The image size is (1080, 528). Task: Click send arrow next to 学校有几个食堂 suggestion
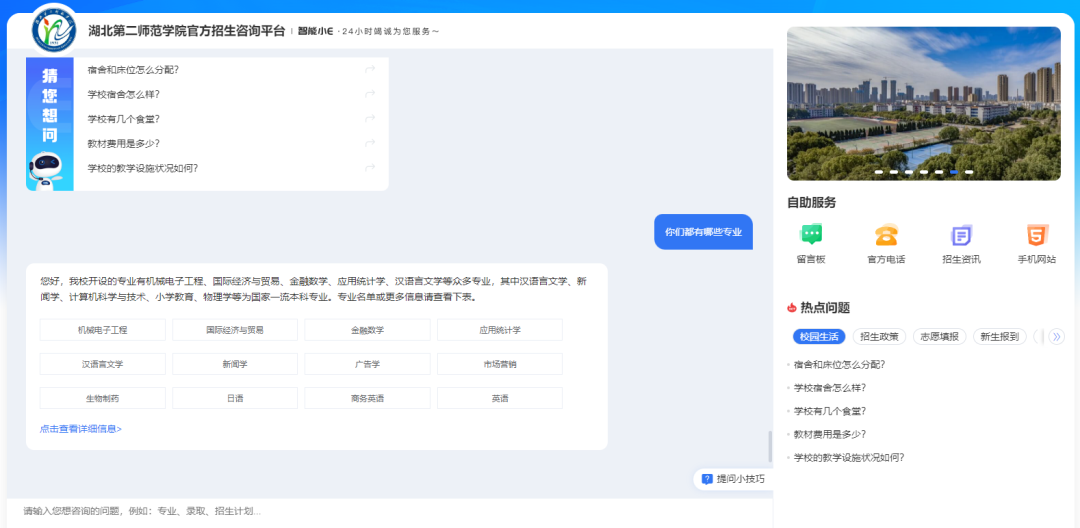click(x=370, y=119)
